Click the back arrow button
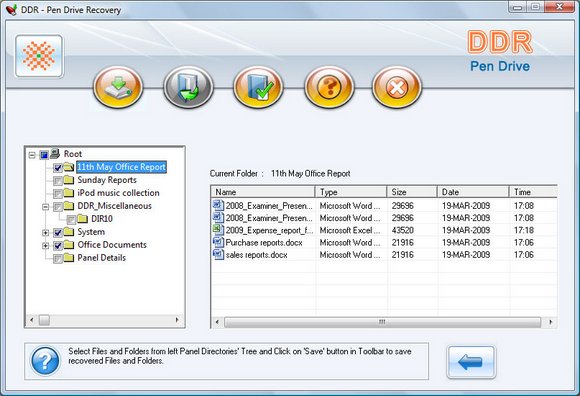 pyautogui.click(x=471, y=362)
